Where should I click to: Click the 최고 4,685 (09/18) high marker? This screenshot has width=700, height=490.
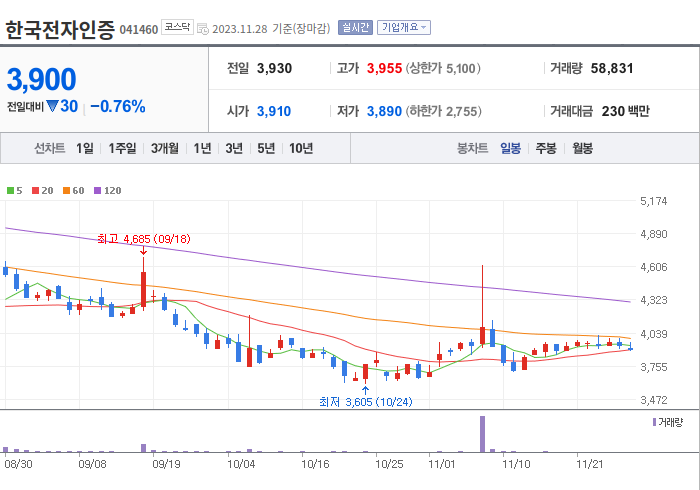point(144,239)
